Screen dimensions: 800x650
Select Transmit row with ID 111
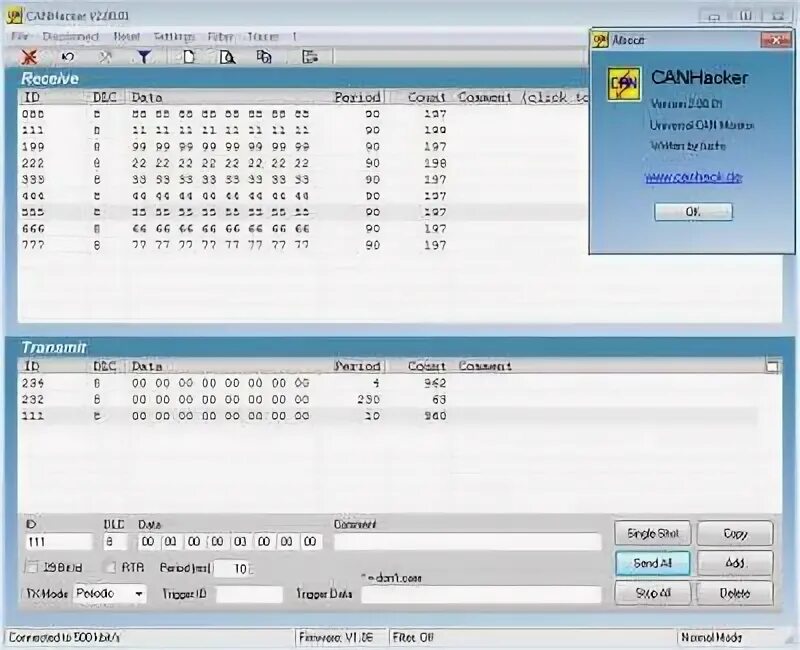(x=388, y=416)
